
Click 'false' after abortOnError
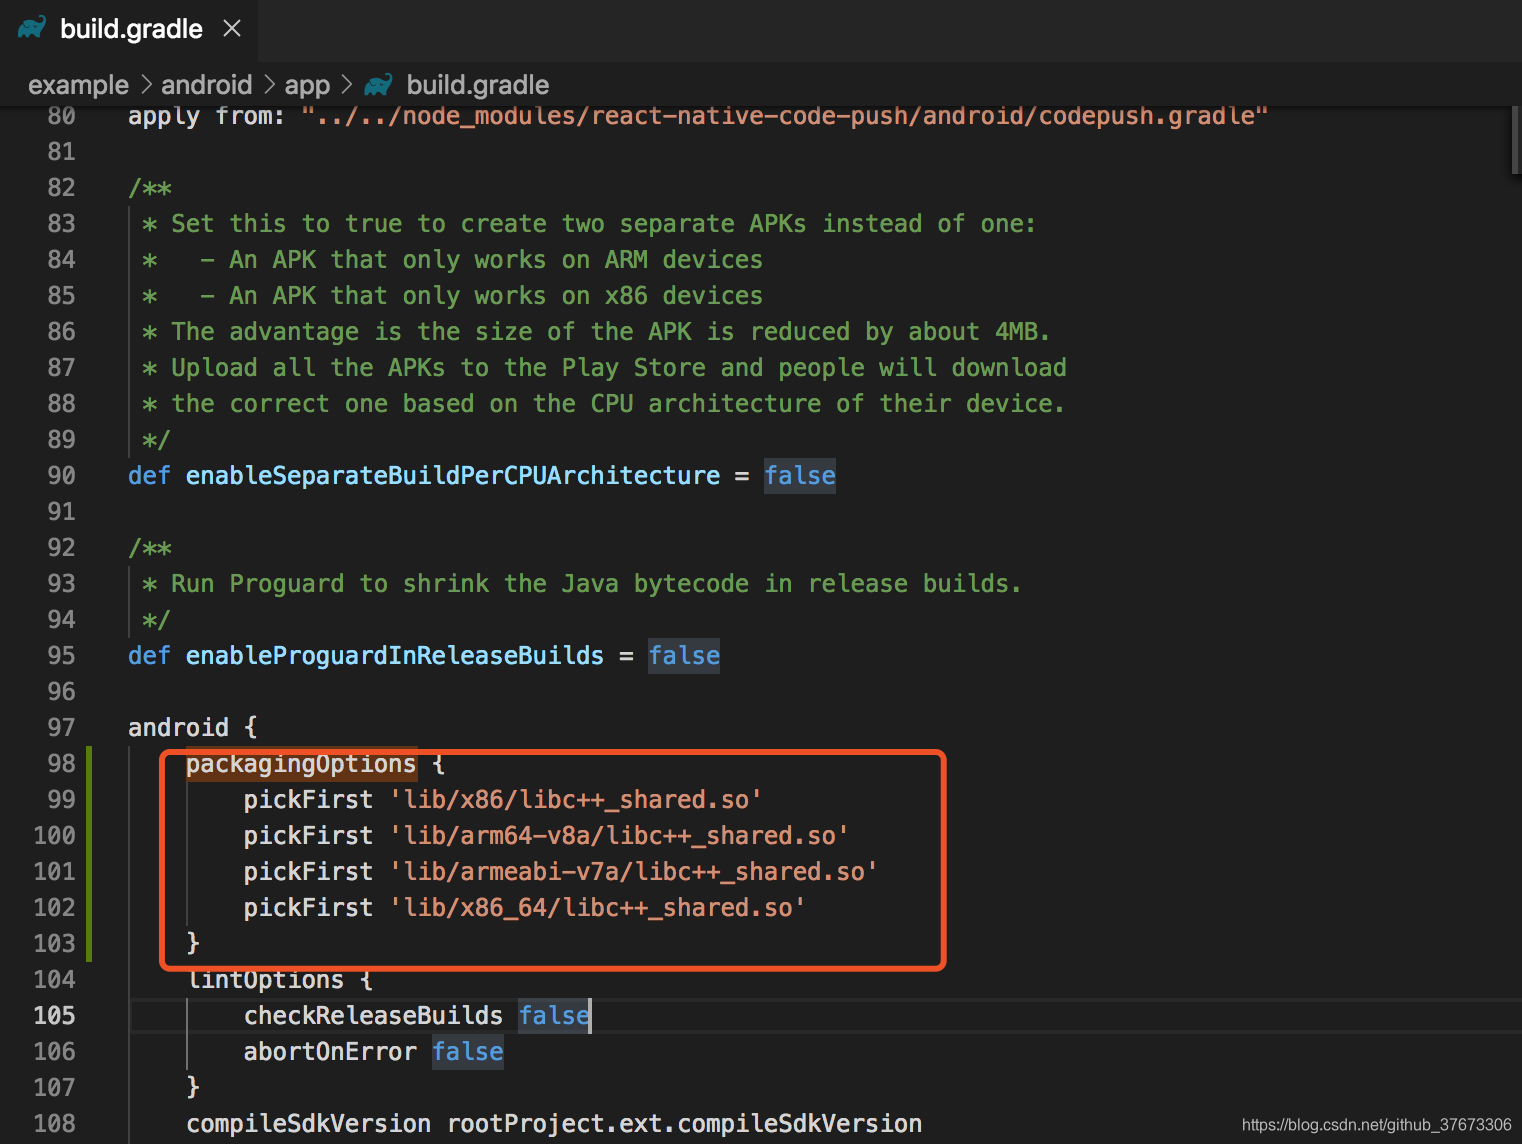pos(468,1052)
